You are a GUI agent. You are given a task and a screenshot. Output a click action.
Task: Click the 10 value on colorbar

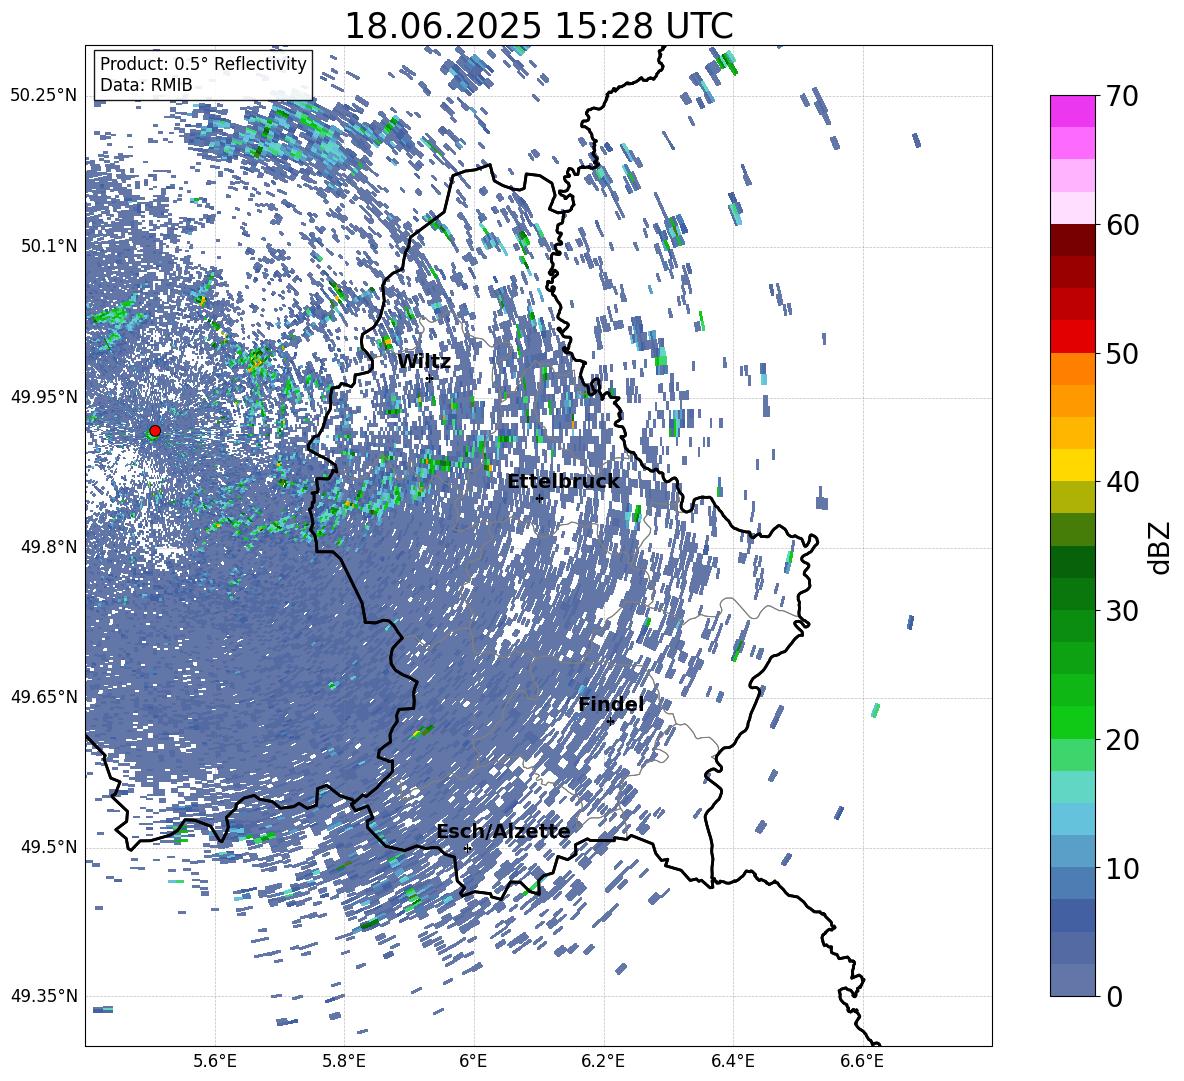(x=1121, y=869)
